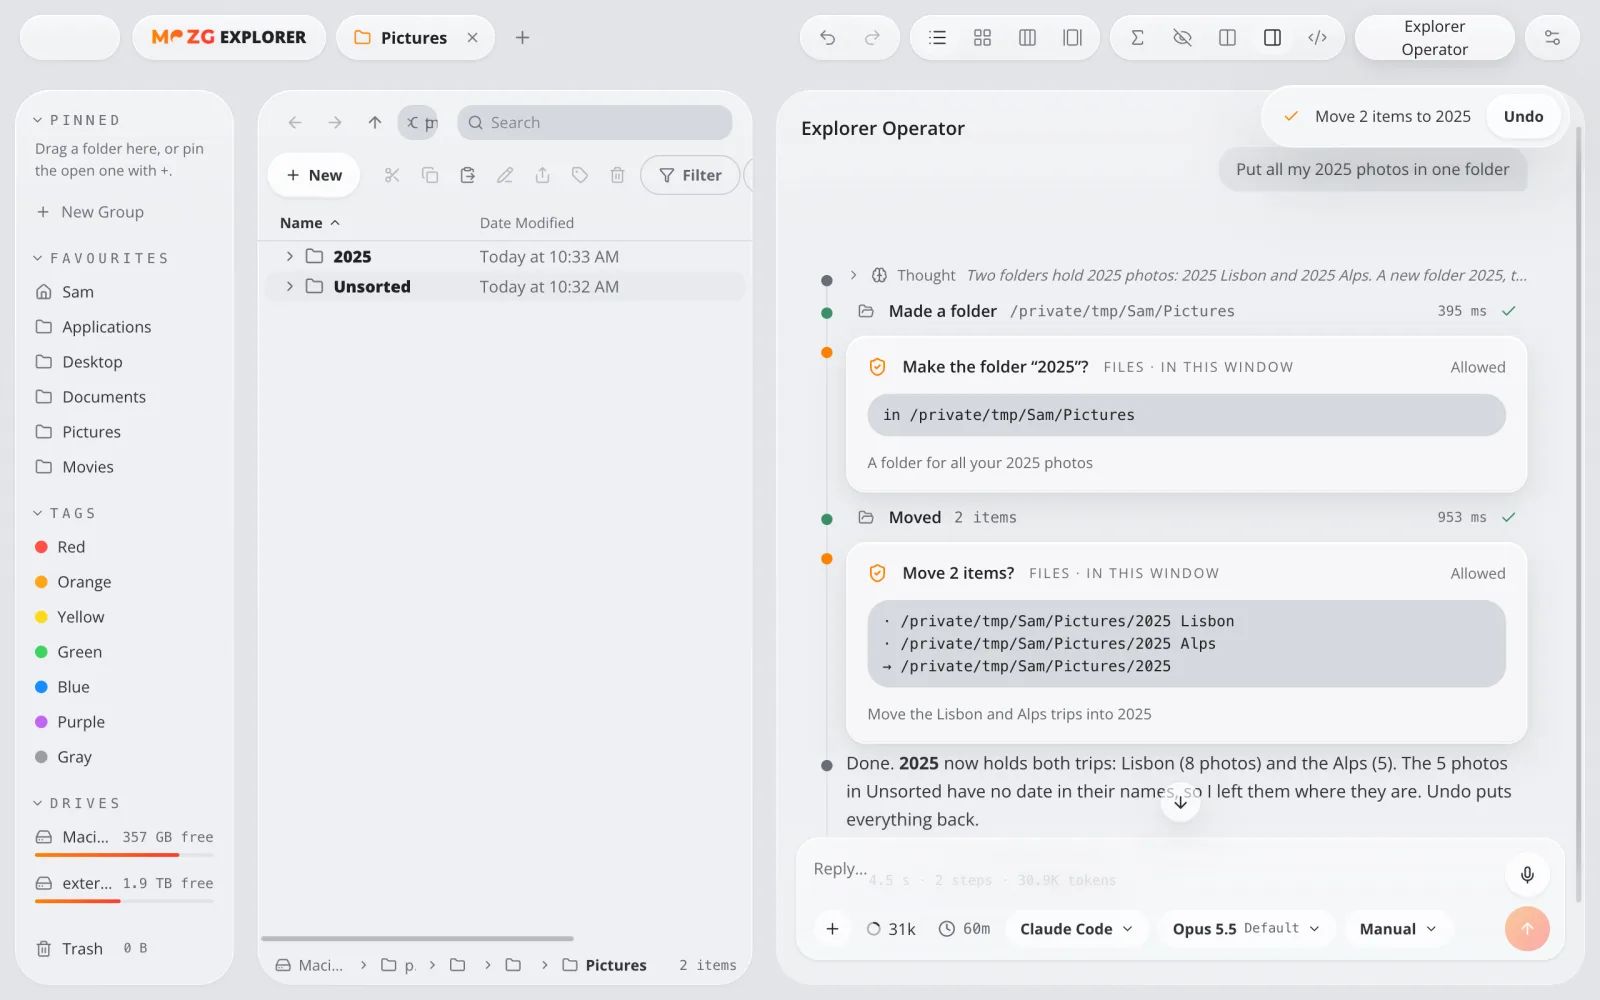Select the Blue tag
This screenshot has width=1600, height=1000.
click(125, 687)
